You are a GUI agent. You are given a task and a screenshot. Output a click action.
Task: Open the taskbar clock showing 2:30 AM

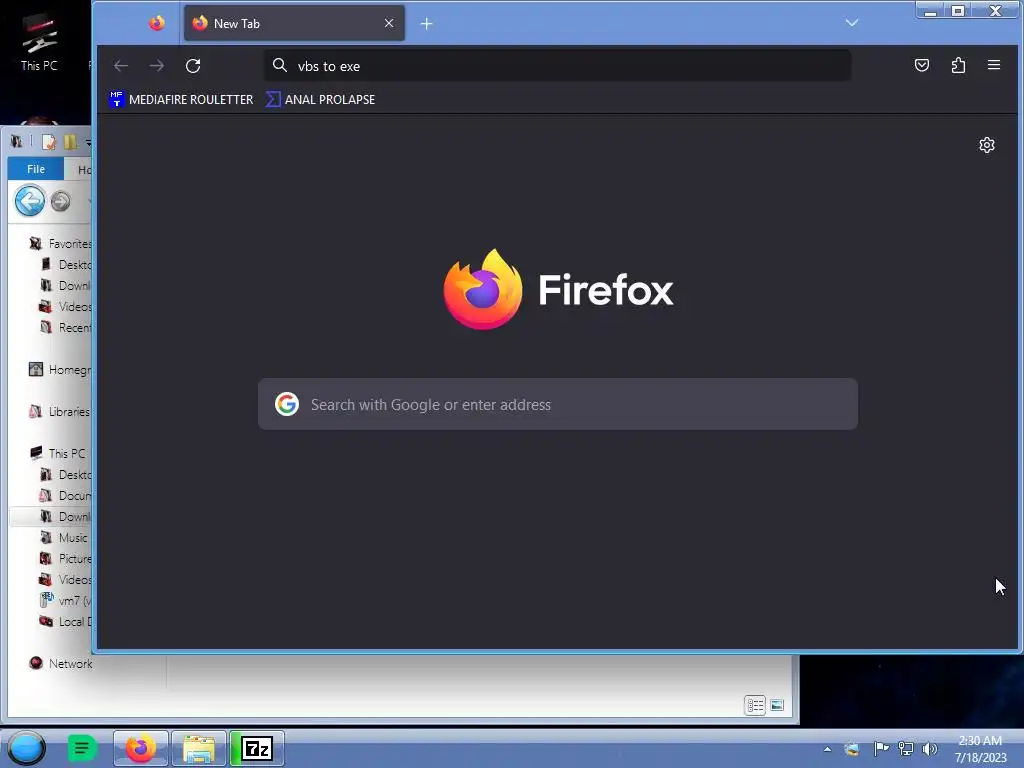point(980,748)
